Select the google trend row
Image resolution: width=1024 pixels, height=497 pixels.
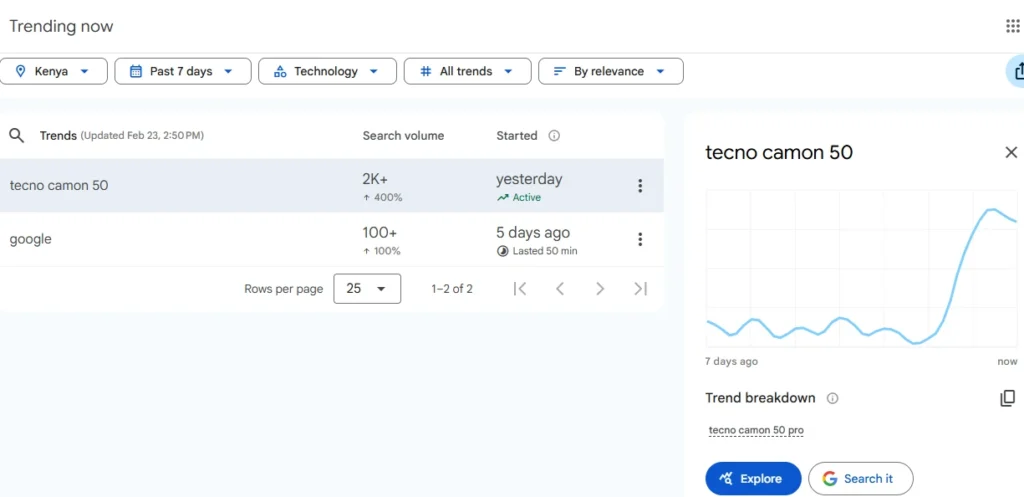tap(332, 239)
